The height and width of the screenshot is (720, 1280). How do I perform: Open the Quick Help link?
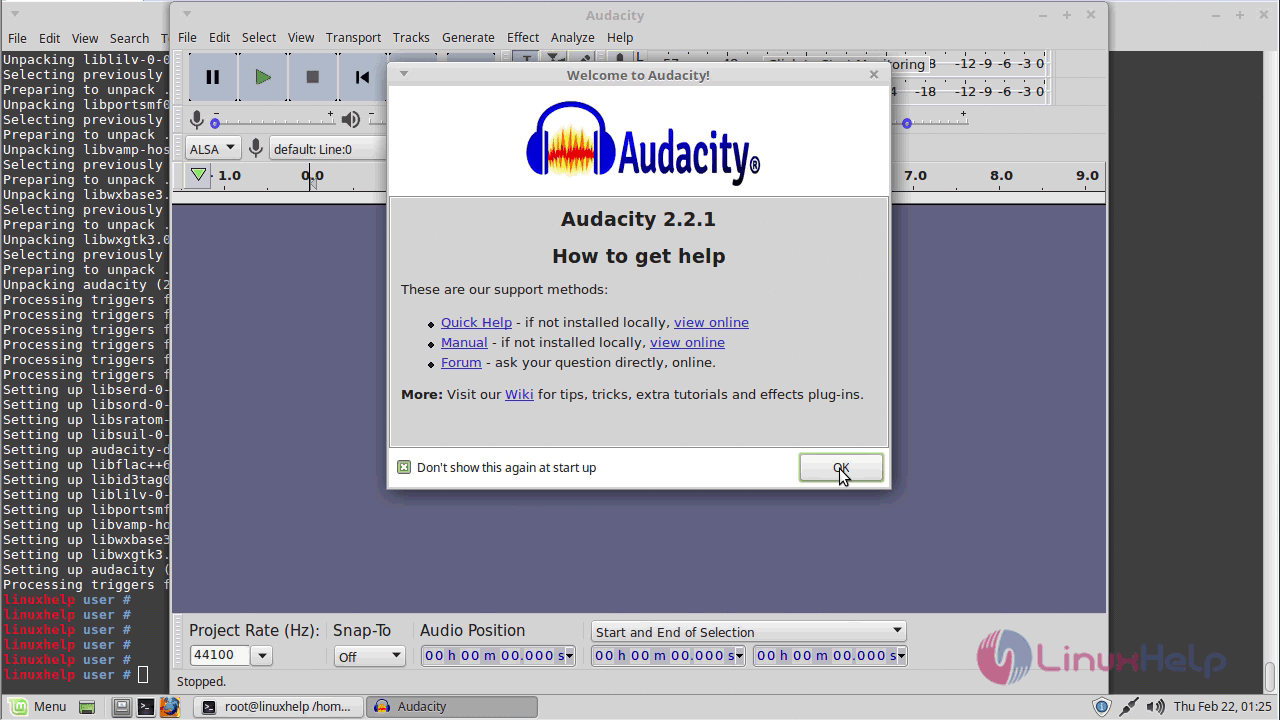pos(476,322)
